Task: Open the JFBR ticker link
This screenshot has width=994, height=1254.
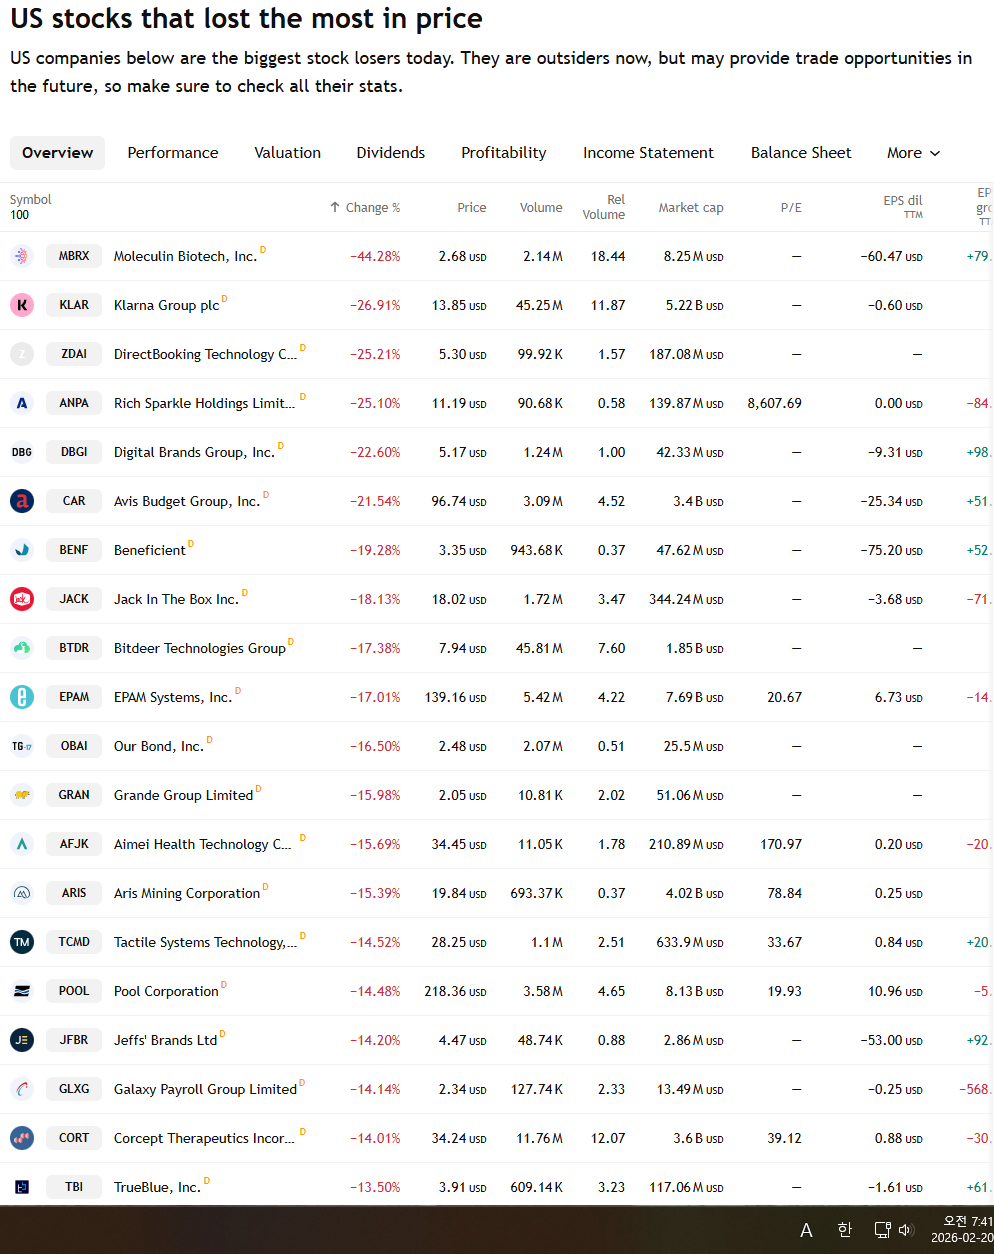Action: point(74,1040)
